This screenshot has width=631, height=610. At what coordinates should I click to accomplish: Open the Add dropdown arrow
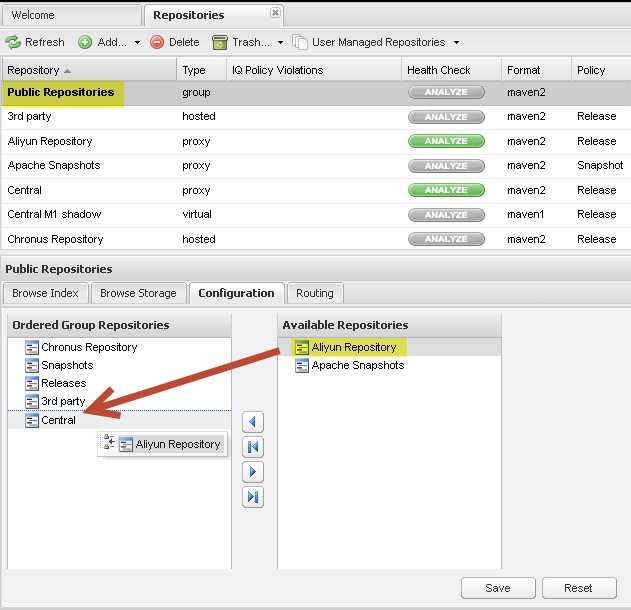(x=137, y=42)
